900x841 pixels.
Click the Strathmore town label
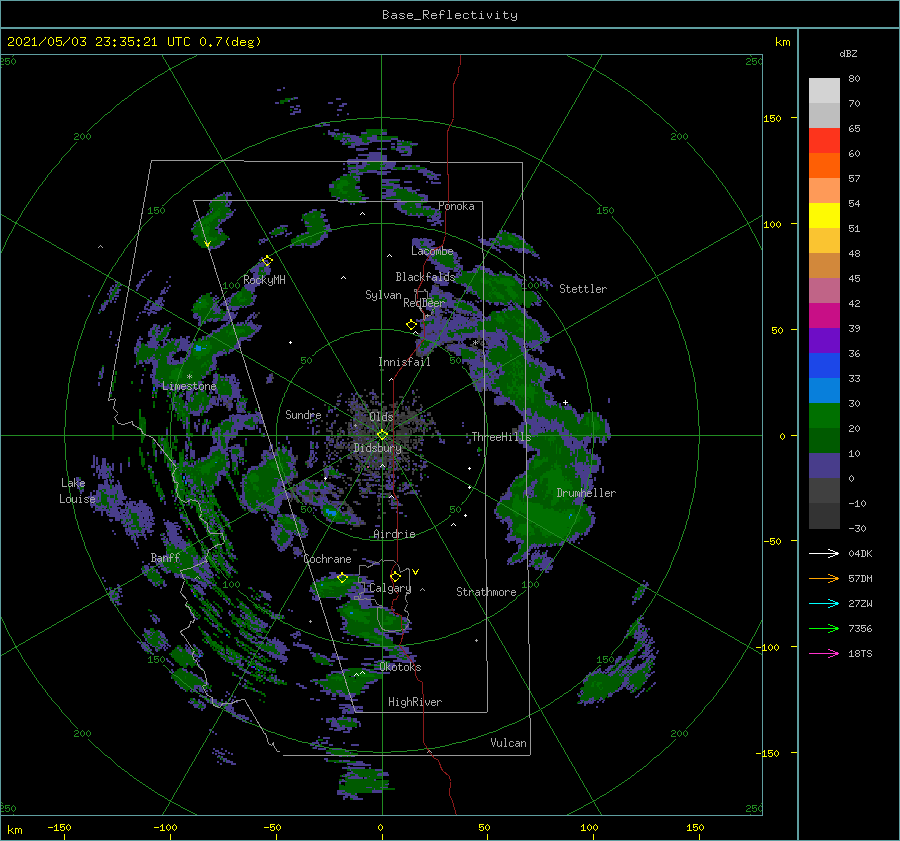(x=486, y=592)
